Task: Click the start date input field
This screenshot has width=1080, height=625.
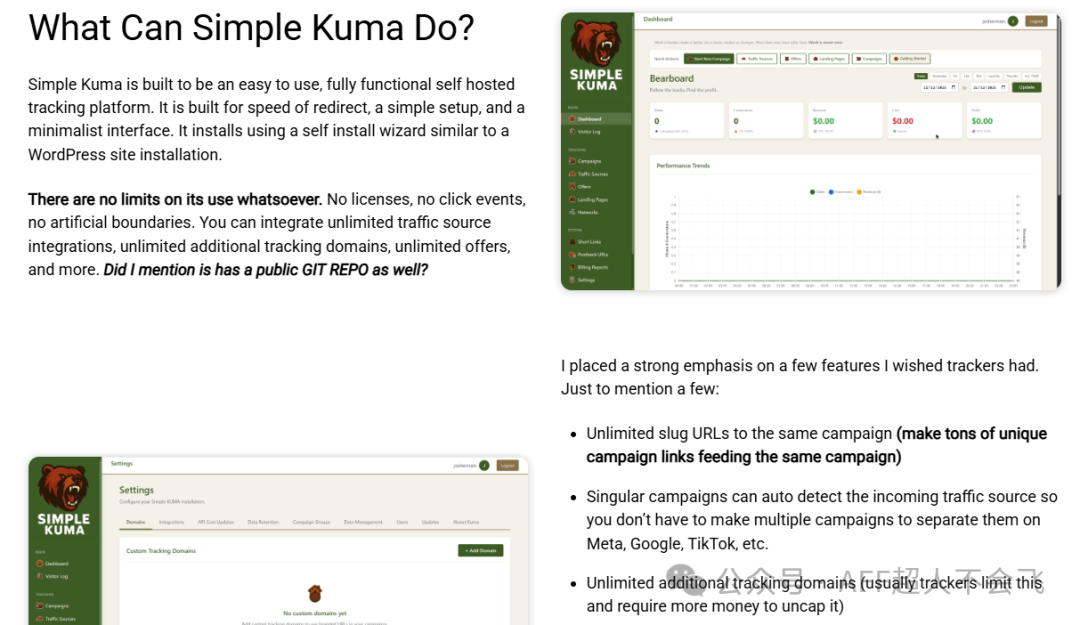Action: [x=939, y=88]
